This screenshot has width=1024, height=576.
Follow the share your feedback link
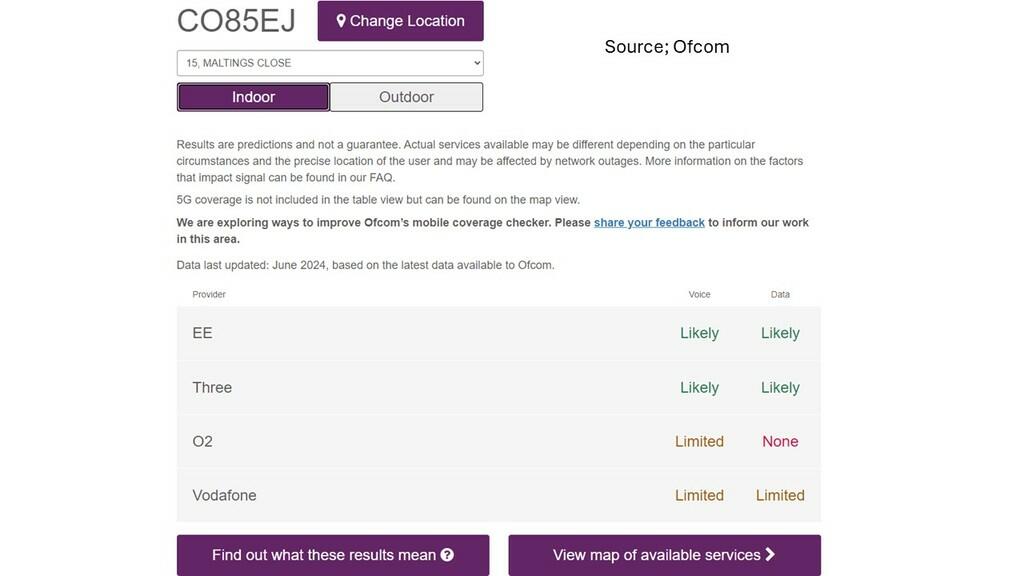[x=649, y=222]
